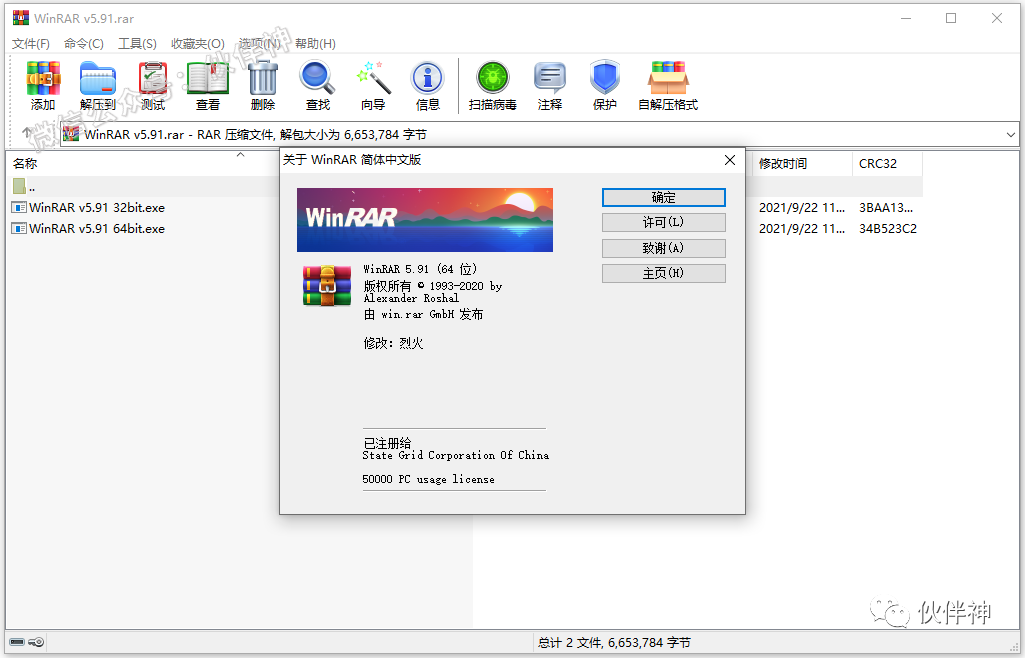Sort by the Name (名称) column header

pyautogui.click(x=141, y=163)
